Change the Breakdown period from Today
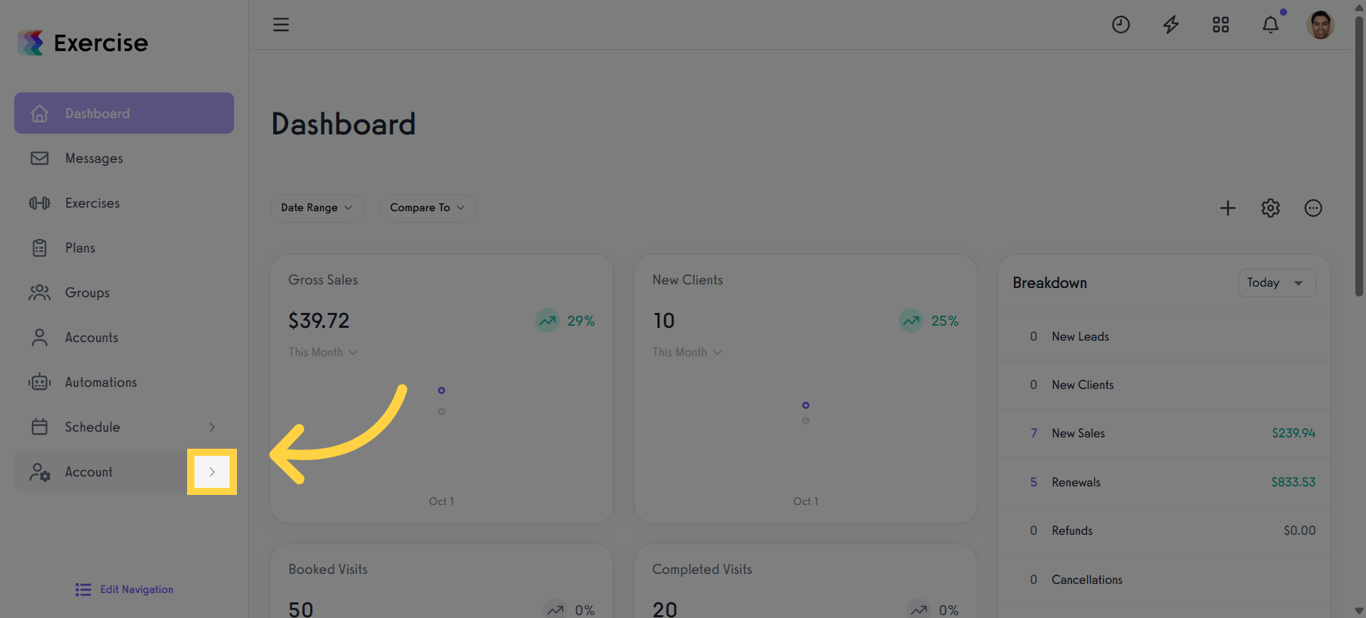This screenshot has height=618, width=1366. pos(1277,283)
